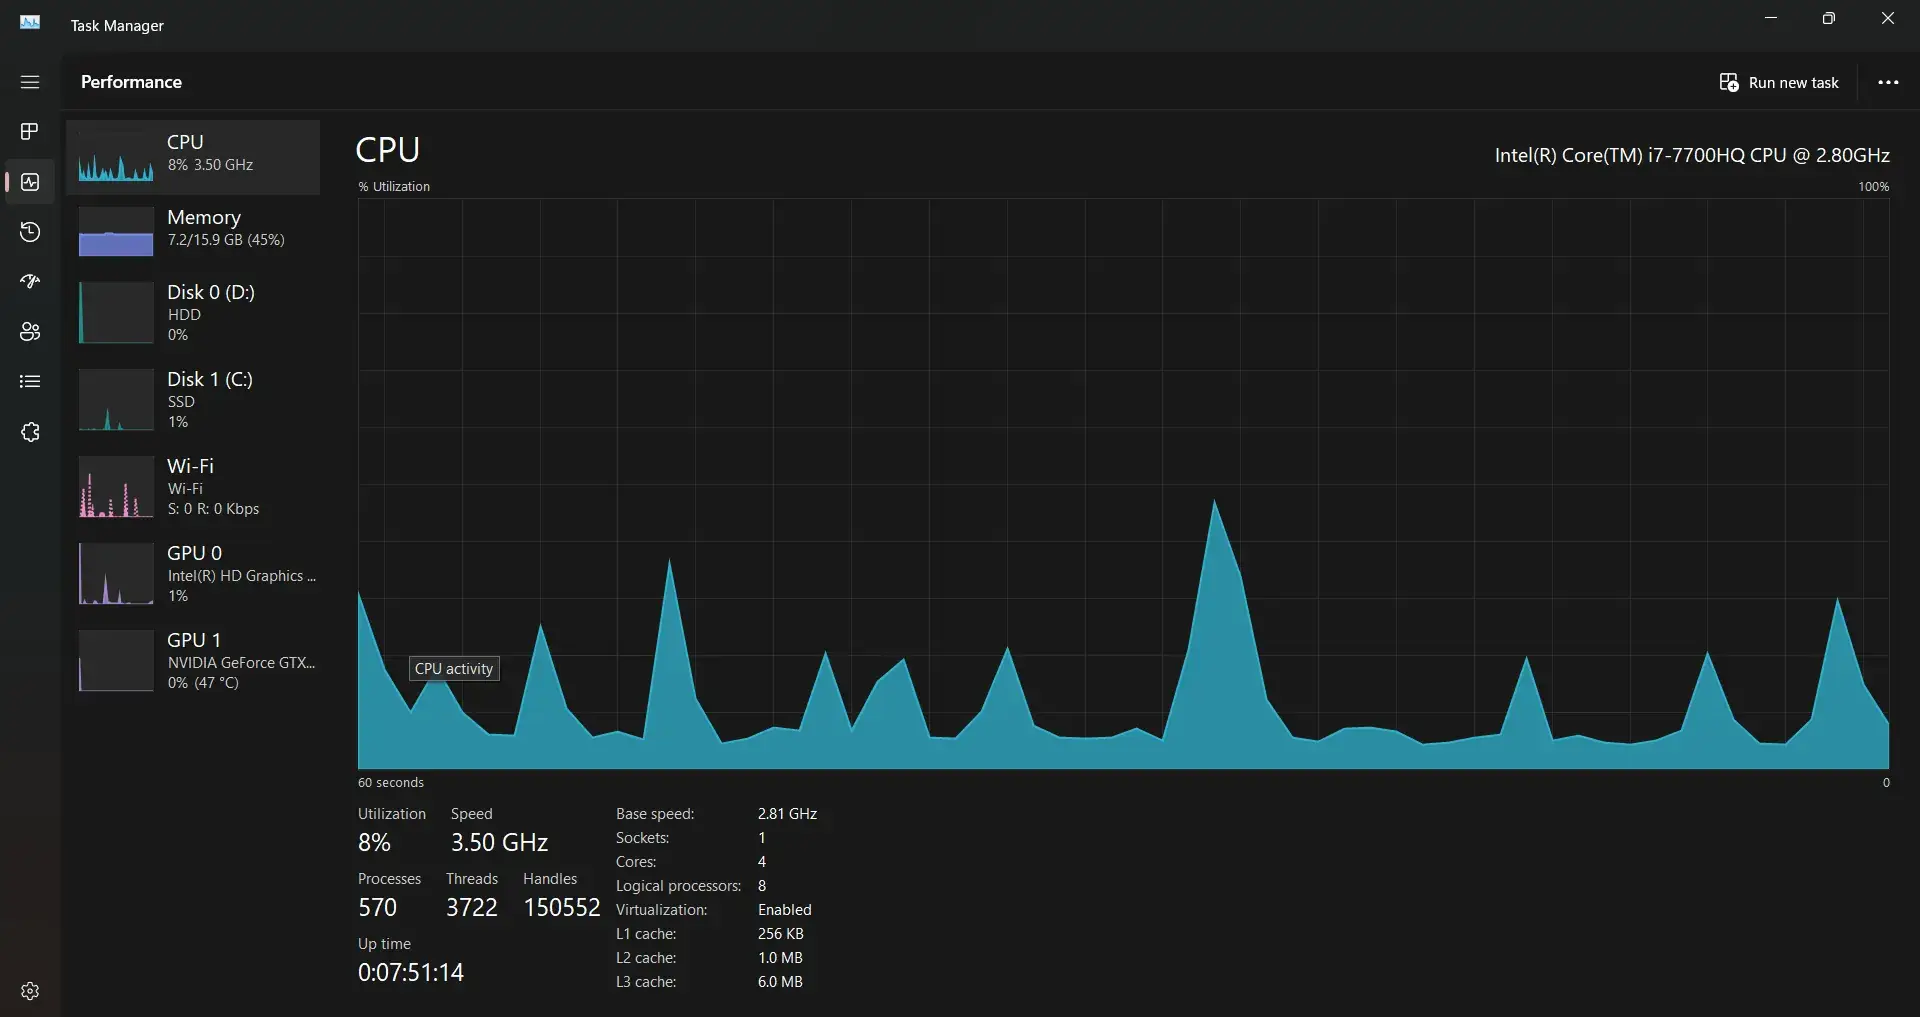Open the Users page icon
This screenshot has height=1017, width=1920.
[x=30, y=332]
